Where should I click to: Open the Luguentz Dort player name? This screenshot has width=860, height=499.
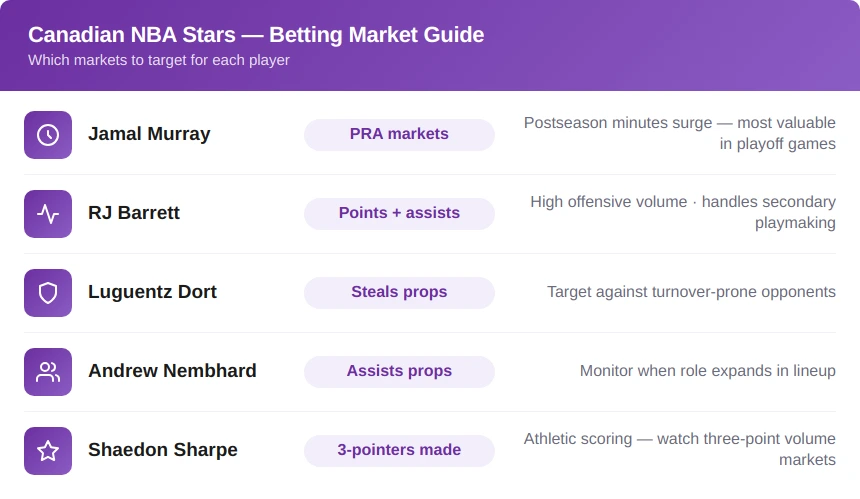click(x=152, y=292)
